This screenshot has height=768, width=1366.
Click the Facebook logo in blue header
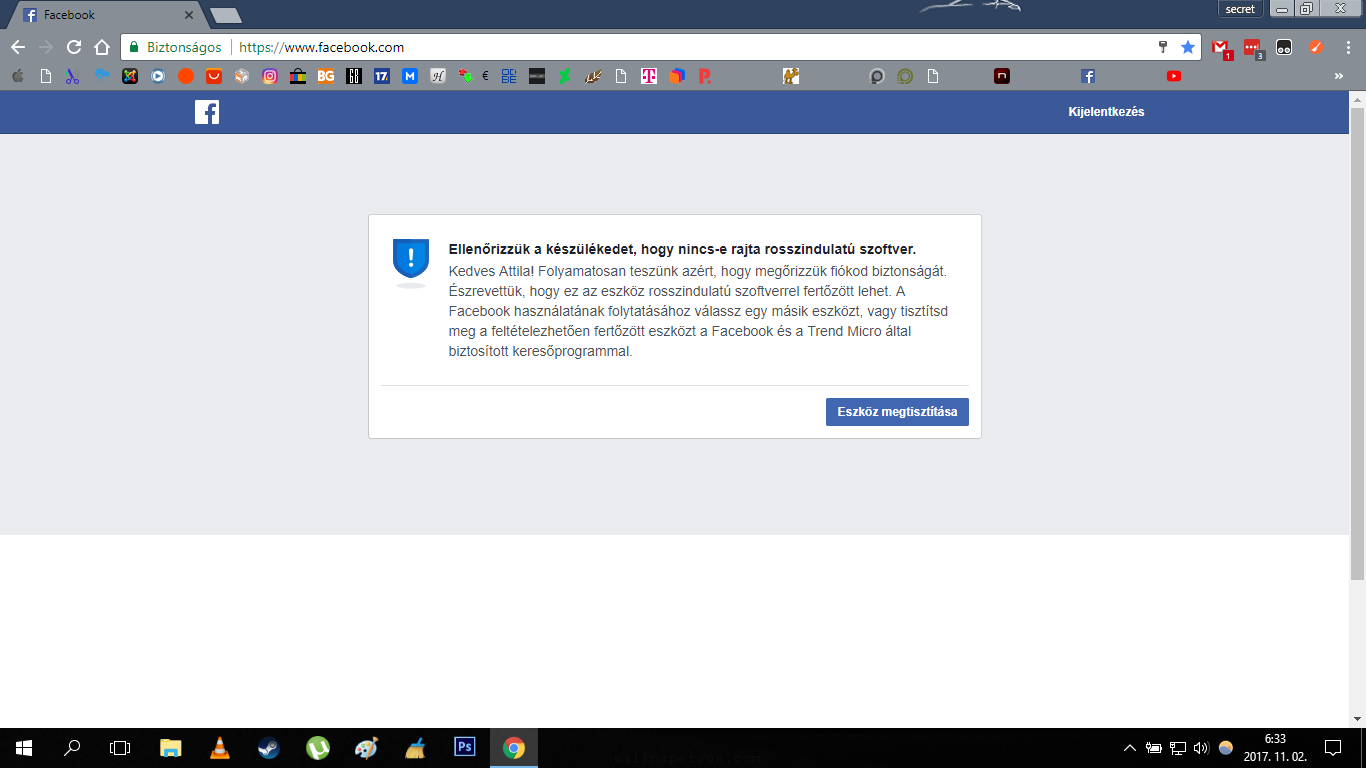point(207,112)
